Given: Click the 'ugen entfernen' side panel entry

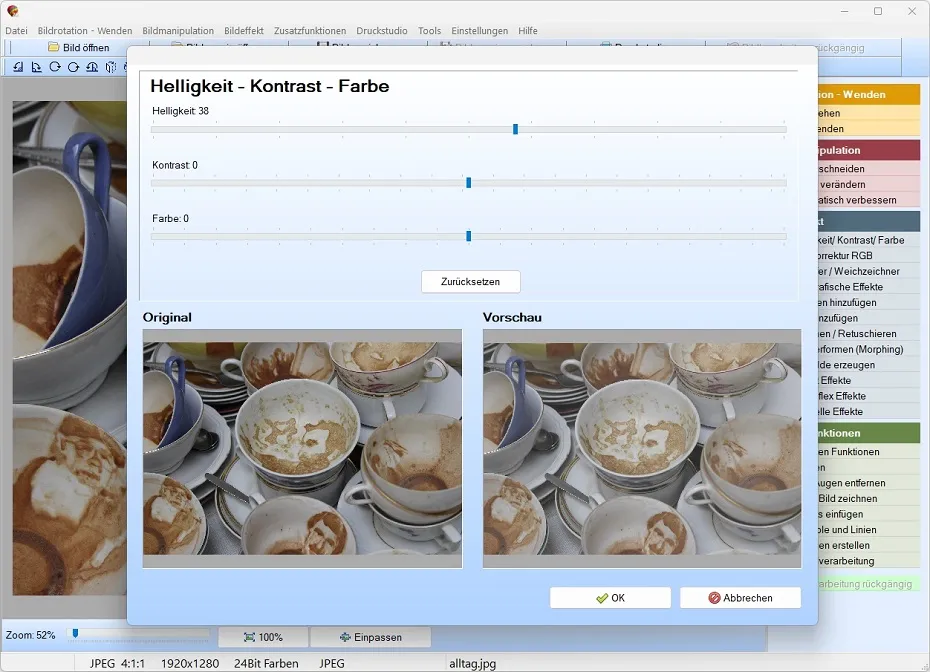Looking at the screenshot, I should point(869,483).
